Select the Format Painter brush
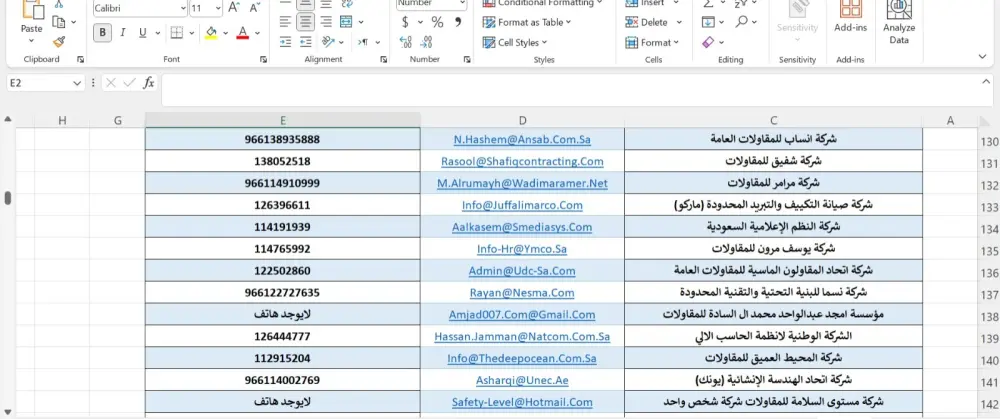1000x419 pixels. (59, 42)
